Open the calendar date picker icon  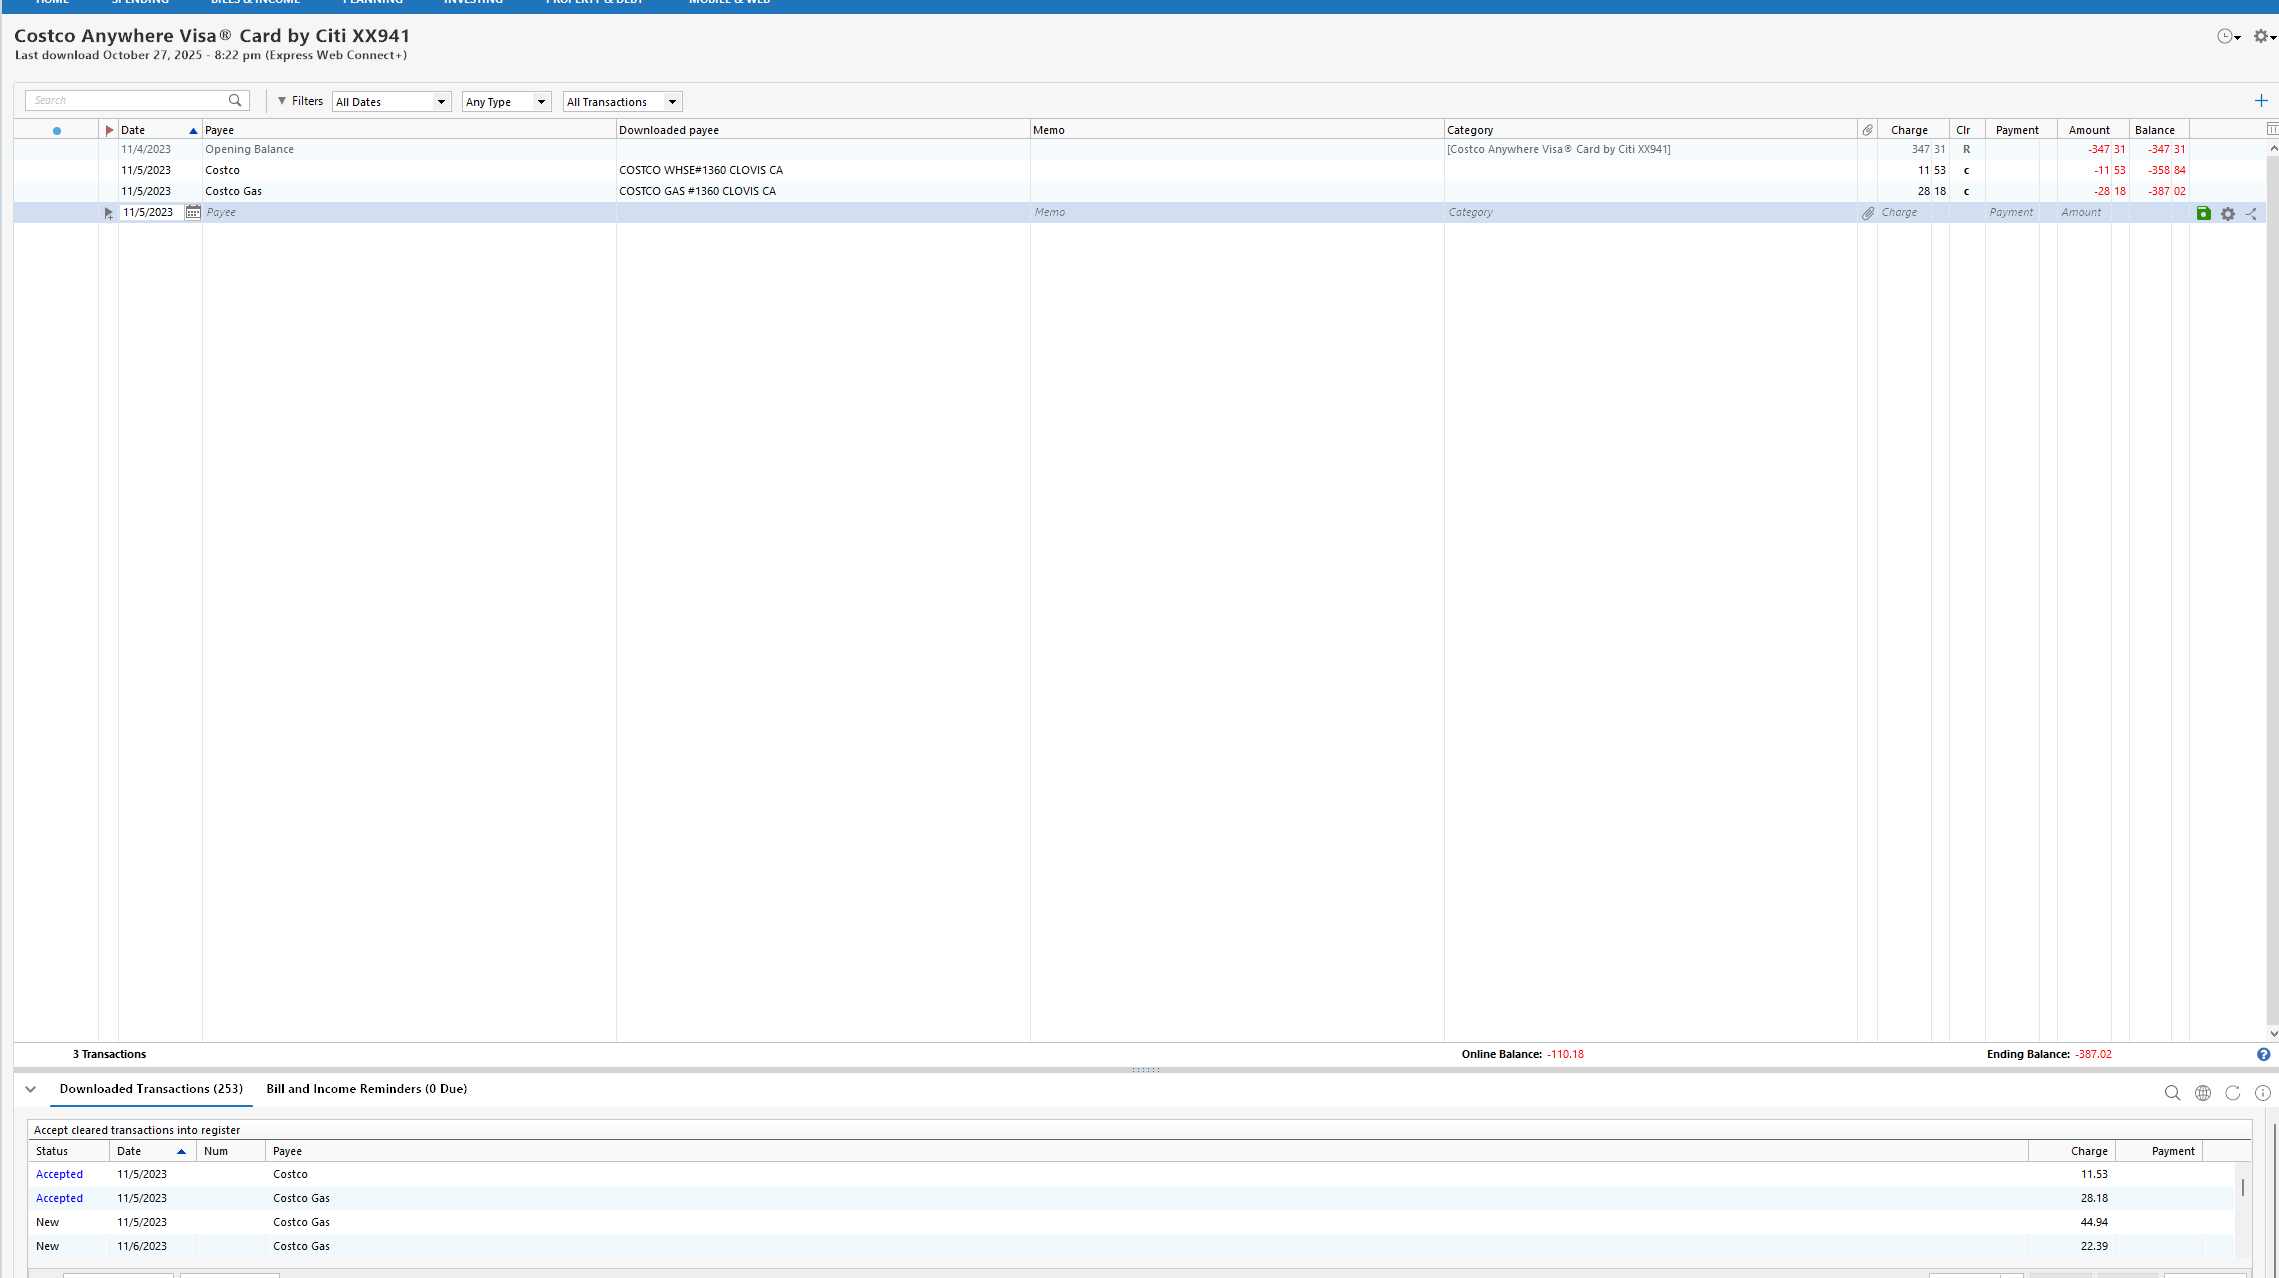193,212
